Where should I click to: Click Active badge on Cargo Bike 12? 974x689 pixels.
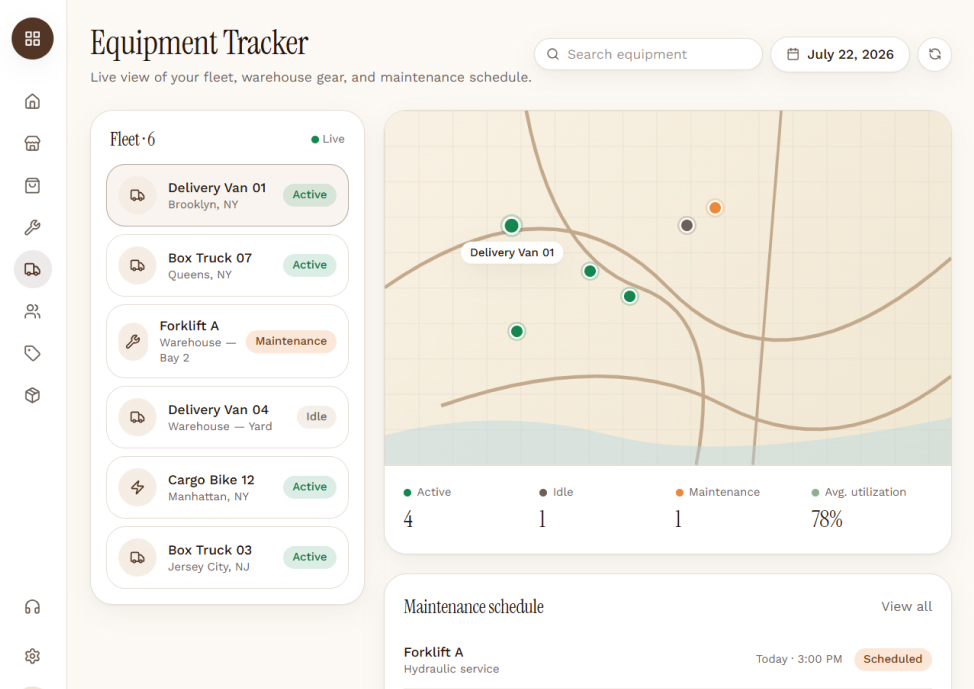(309, 486)
